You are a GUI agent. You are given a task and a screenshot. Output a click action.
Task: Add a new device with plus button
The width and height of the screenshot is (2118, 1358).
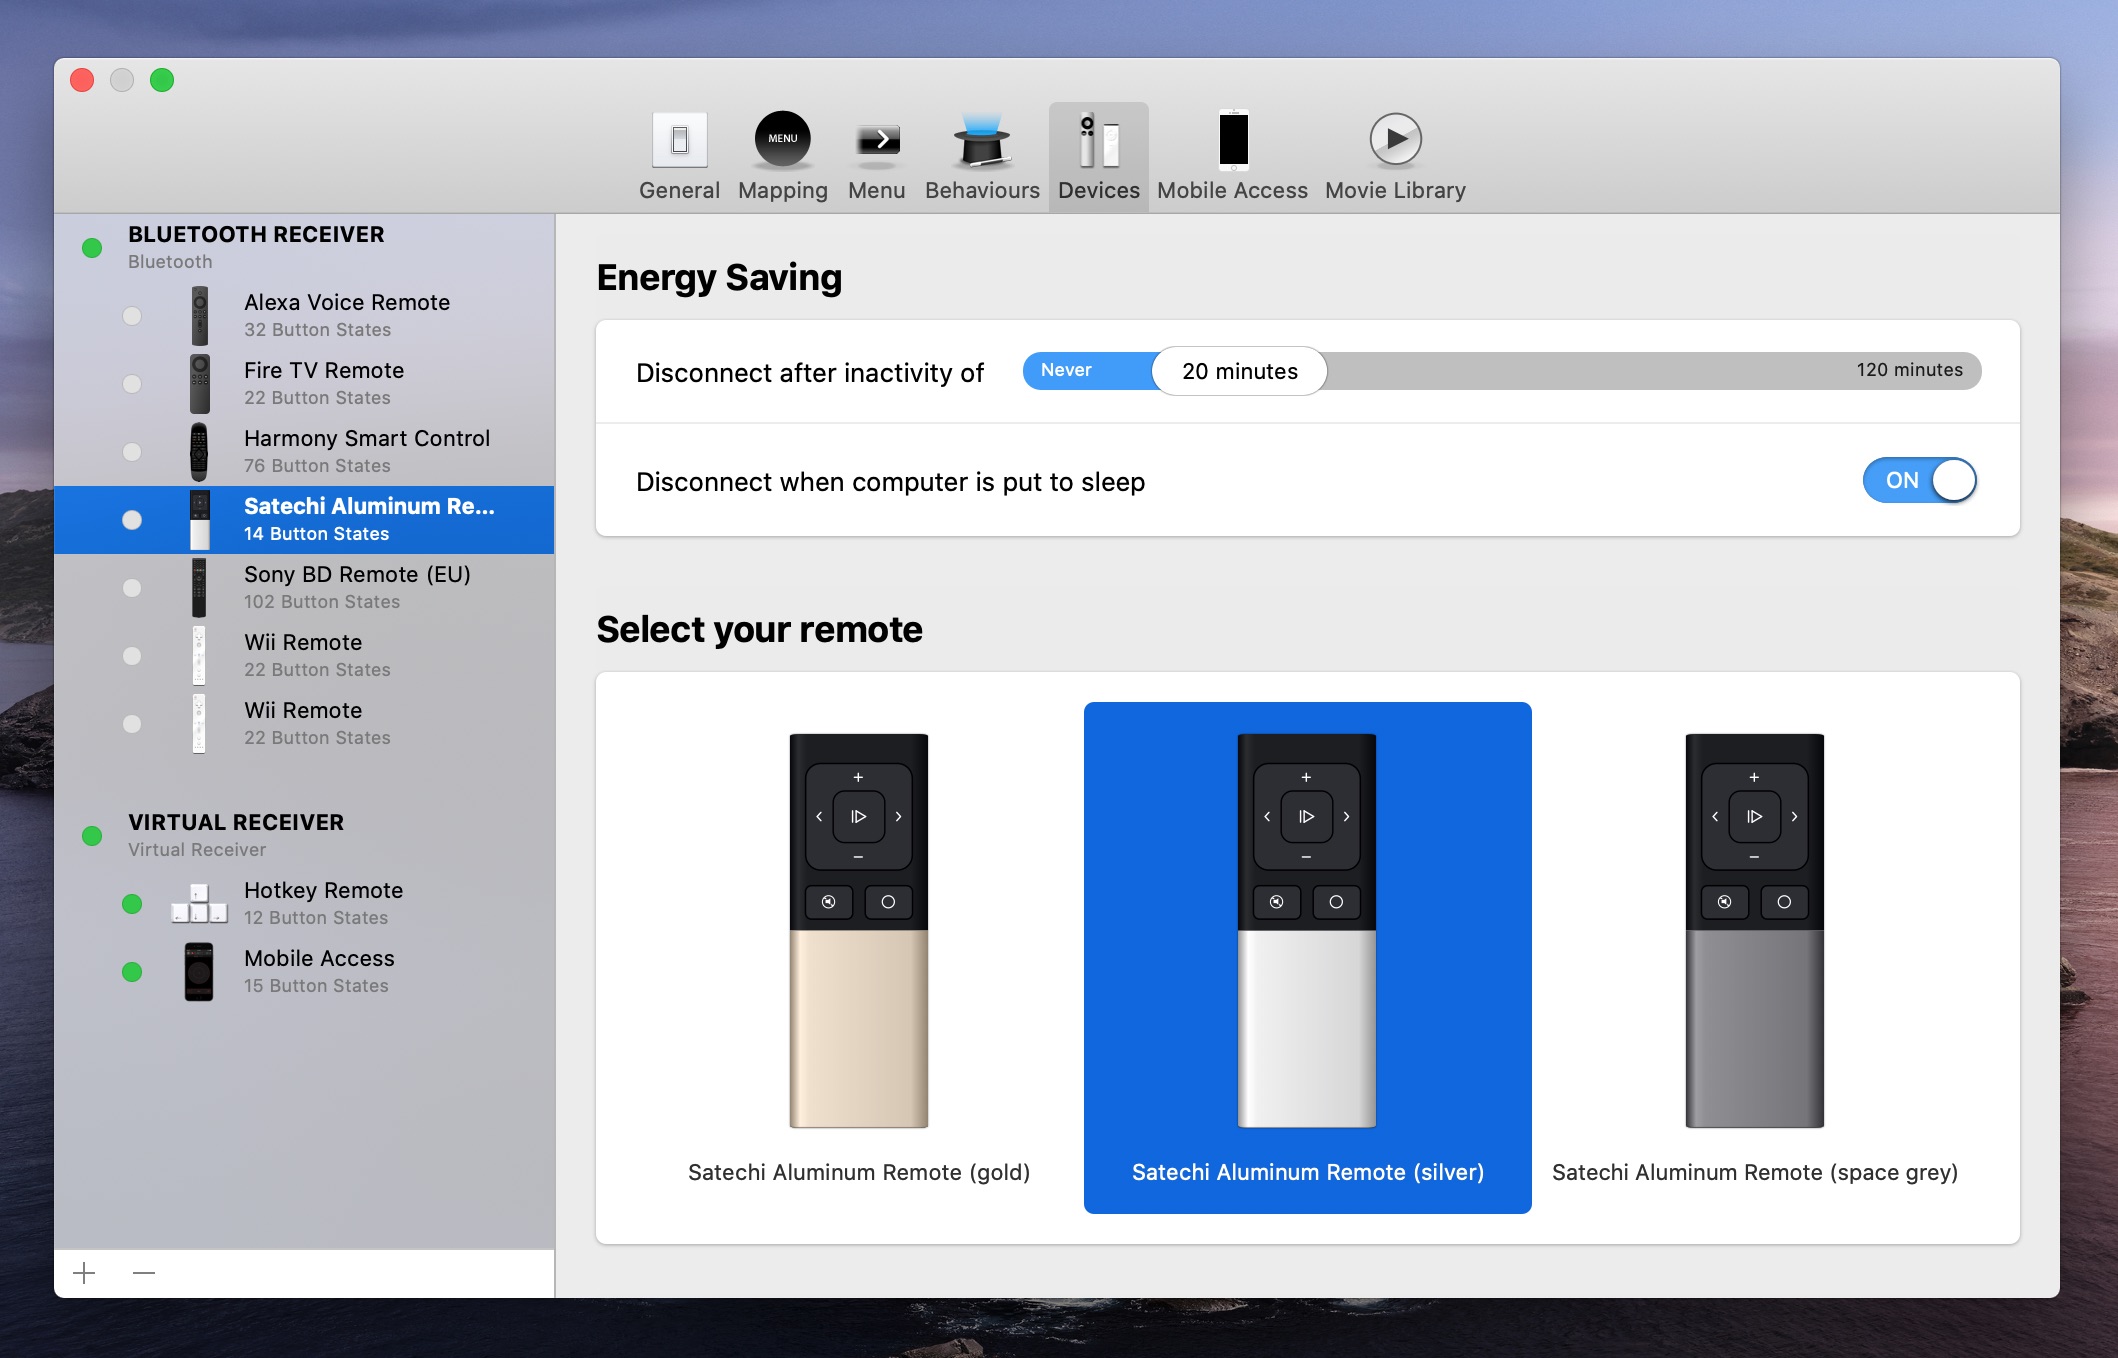(x=84, y=1273)
